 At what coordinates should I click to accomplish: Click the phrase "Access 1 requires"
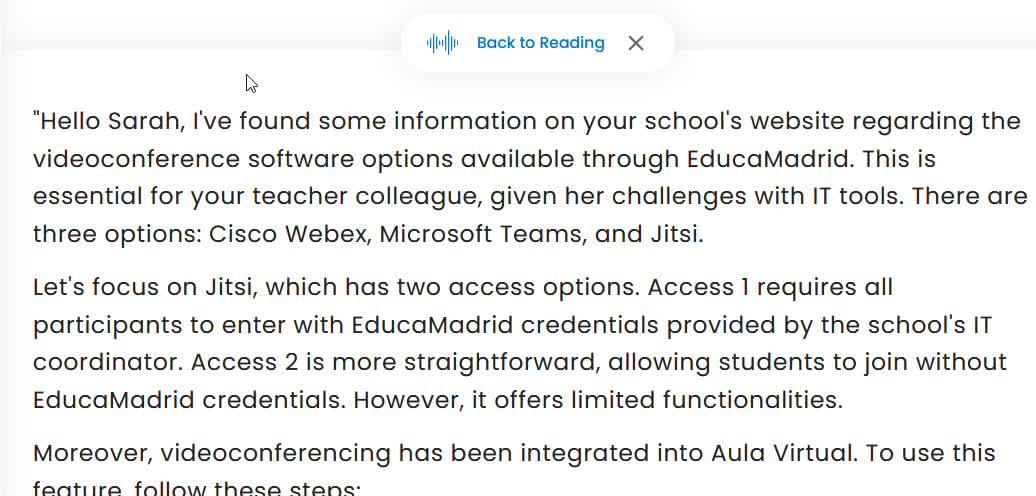click(x=736, y=288)
